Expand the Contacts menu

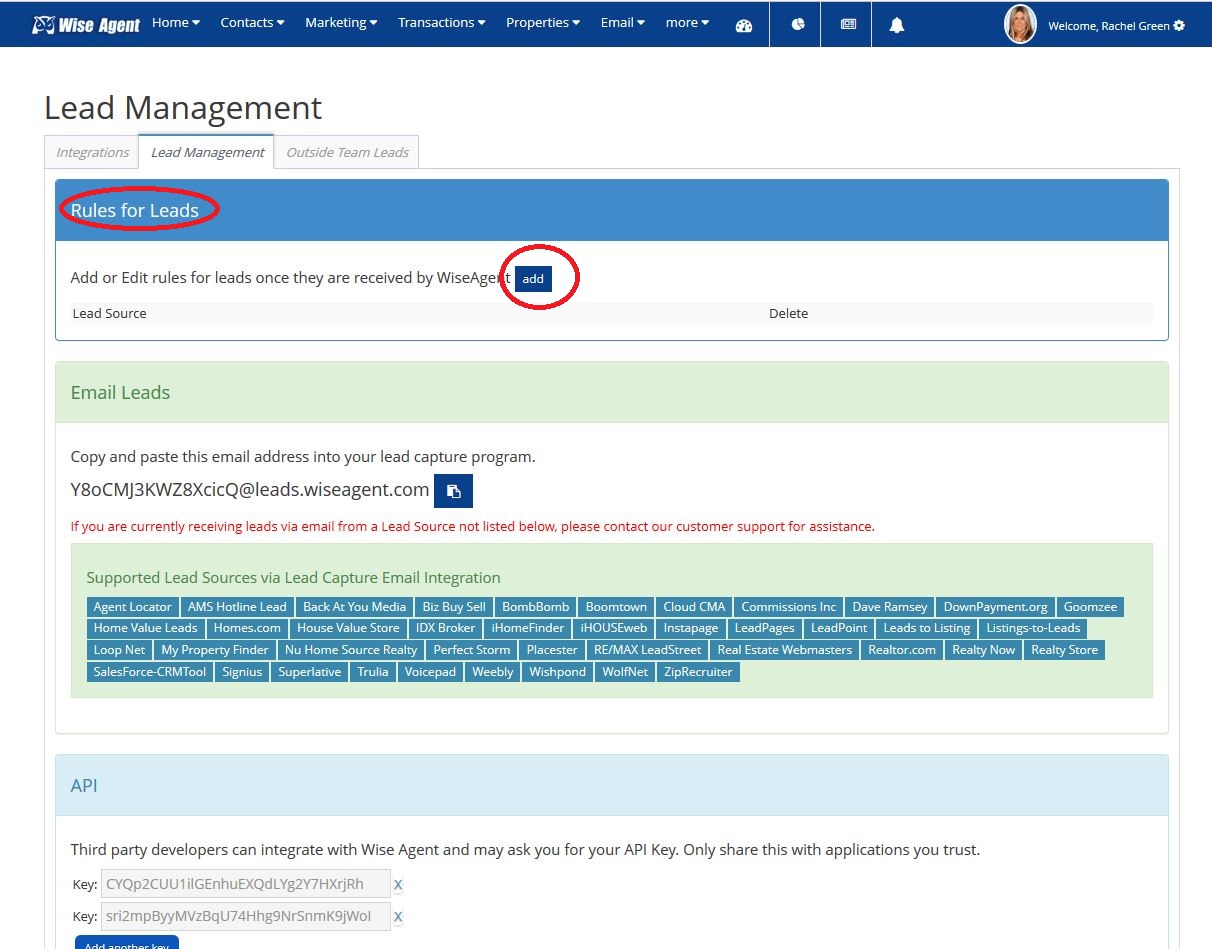(252, 22)
